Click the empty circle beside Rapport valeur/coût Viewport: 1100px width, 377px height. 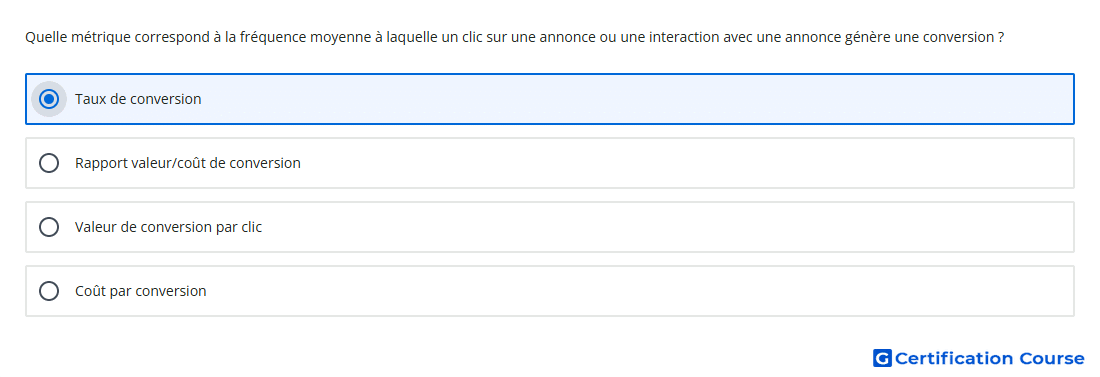[48, 164]
